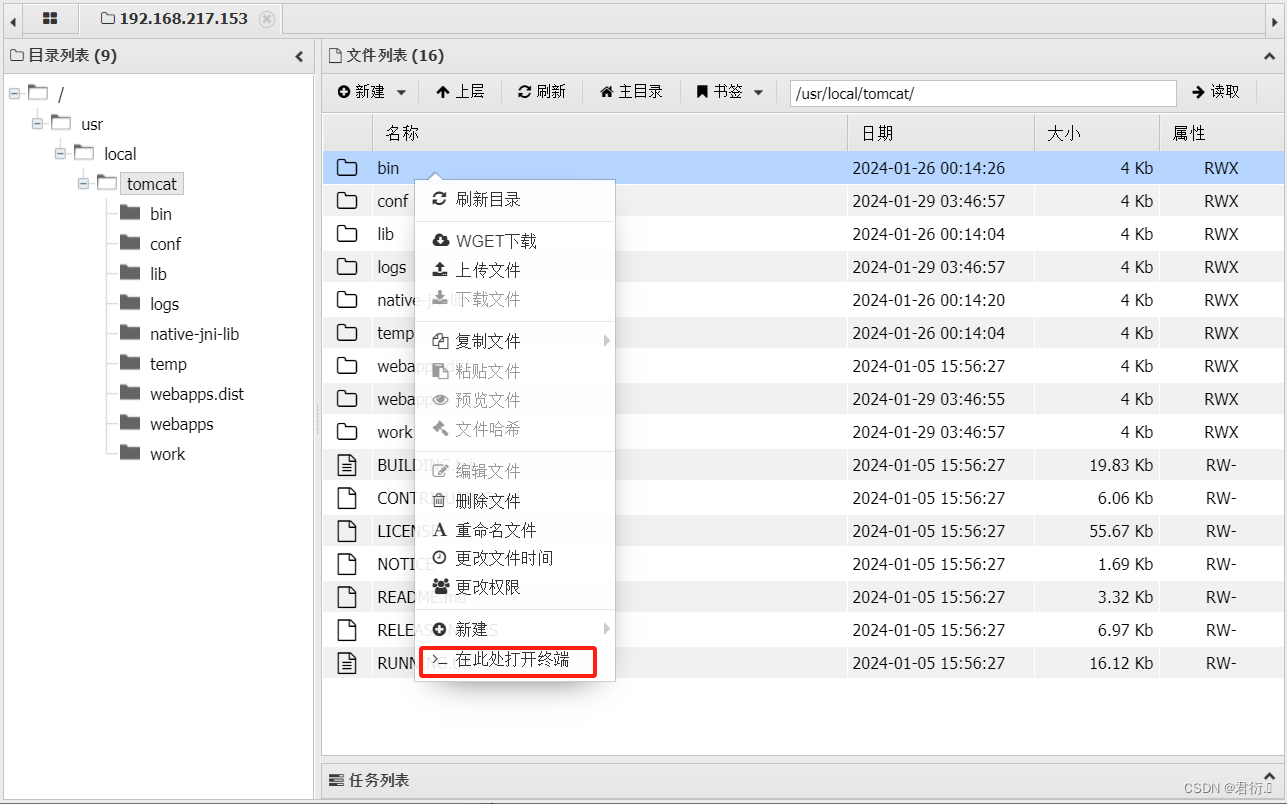Click the bin folder icon in file list
Screen dimensions: 1287x804
(x=347, y=168)
